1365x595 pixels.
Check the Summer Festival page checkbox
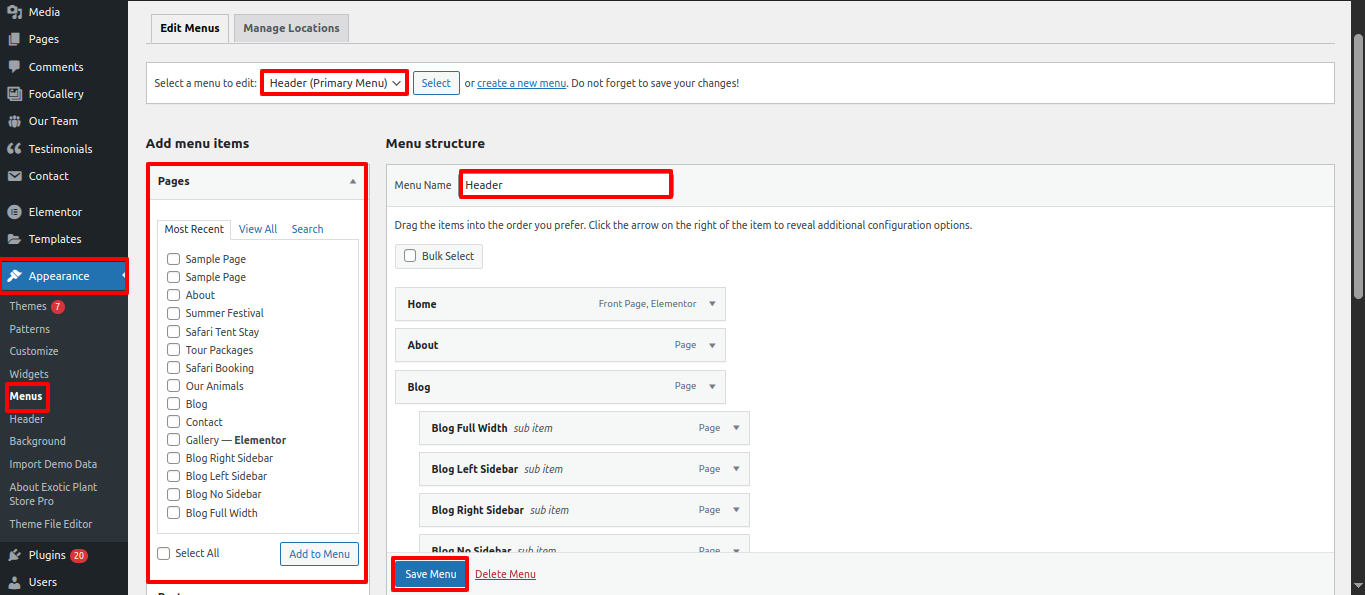tap(173, 313)
